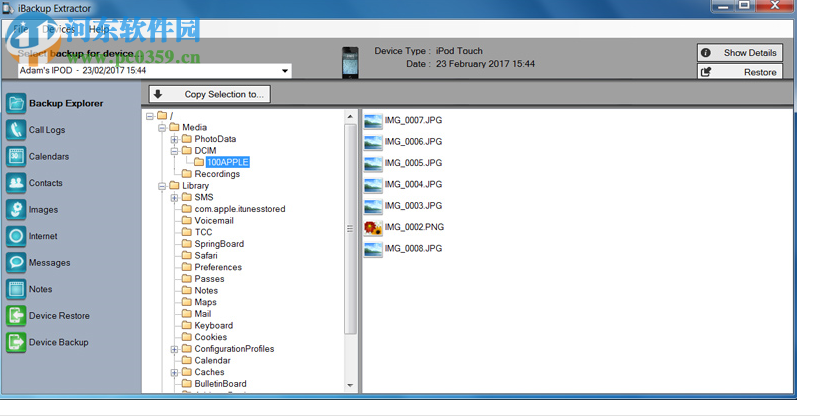The height and width of the screenshot is (416, 820).
Task: Open the Contacts people icon
Action: tap(16, 183)
